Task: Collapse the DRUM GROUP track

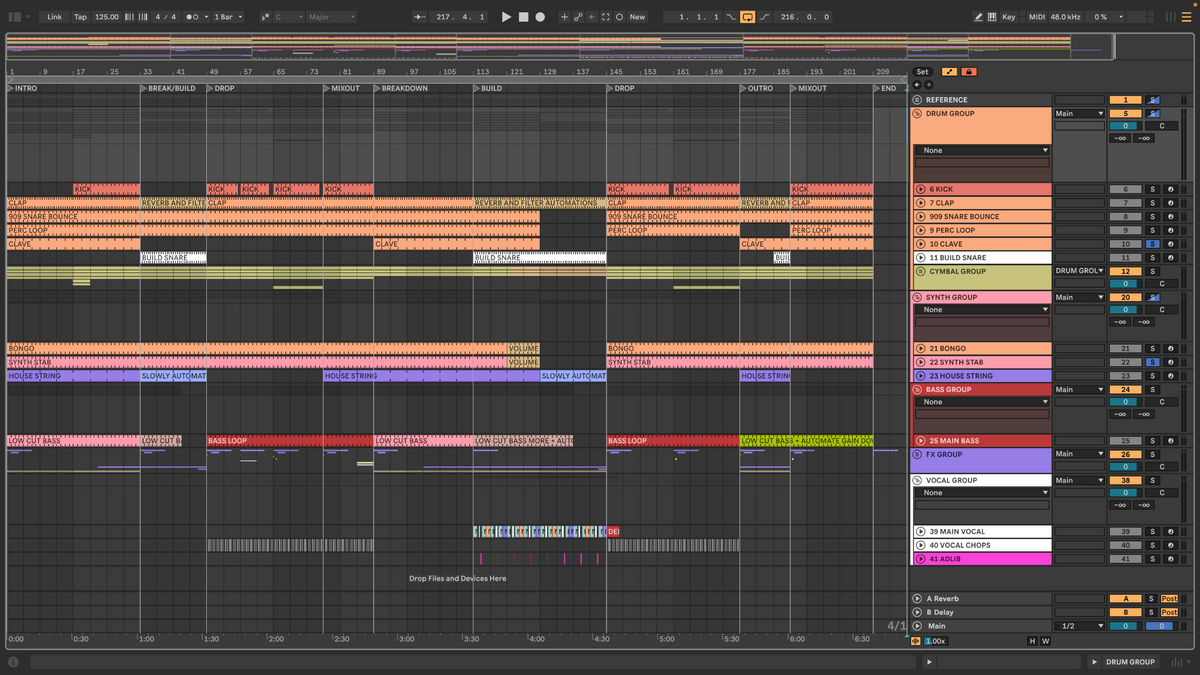Action: point(917,114)
